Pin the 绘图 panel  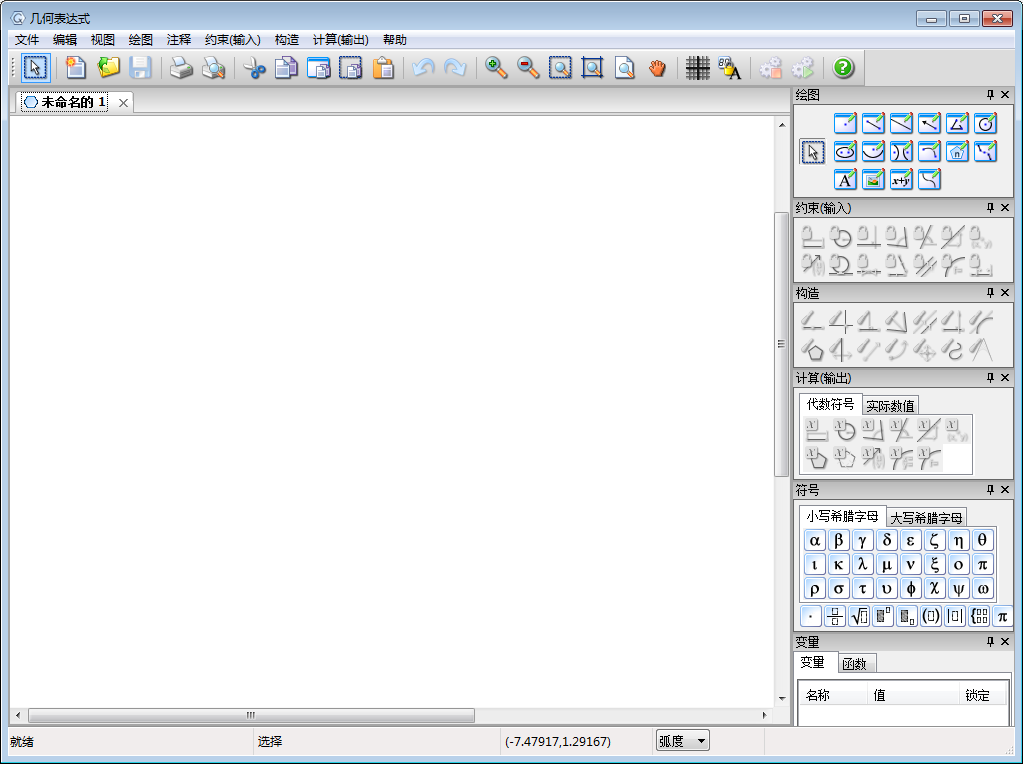coord(990,95)
